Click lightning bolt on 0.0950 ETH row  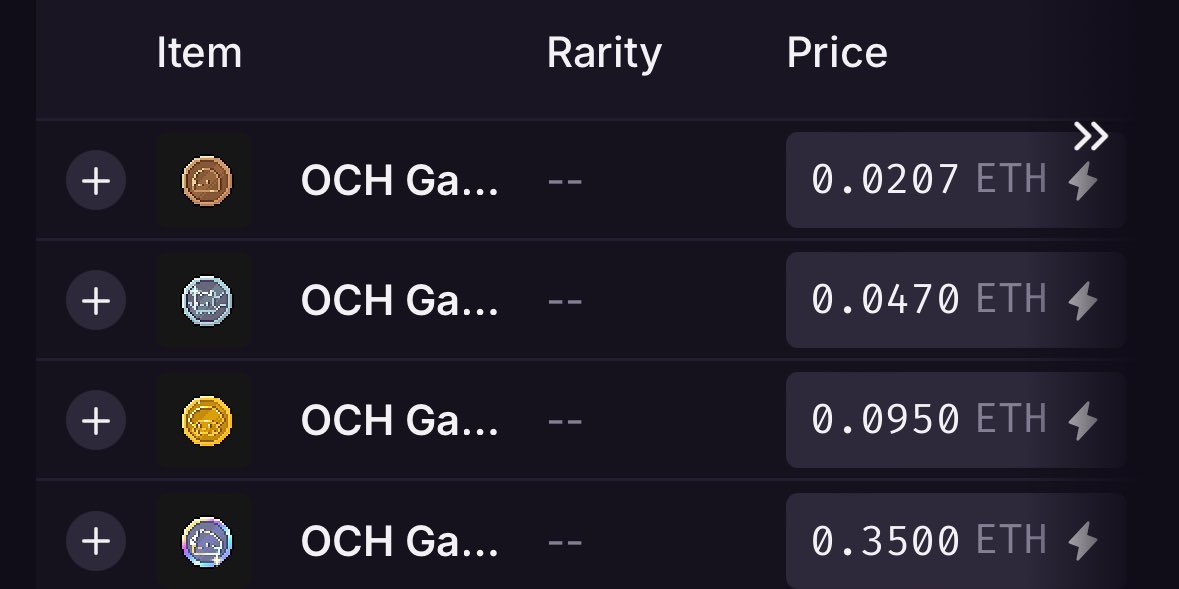[1083, 420]
